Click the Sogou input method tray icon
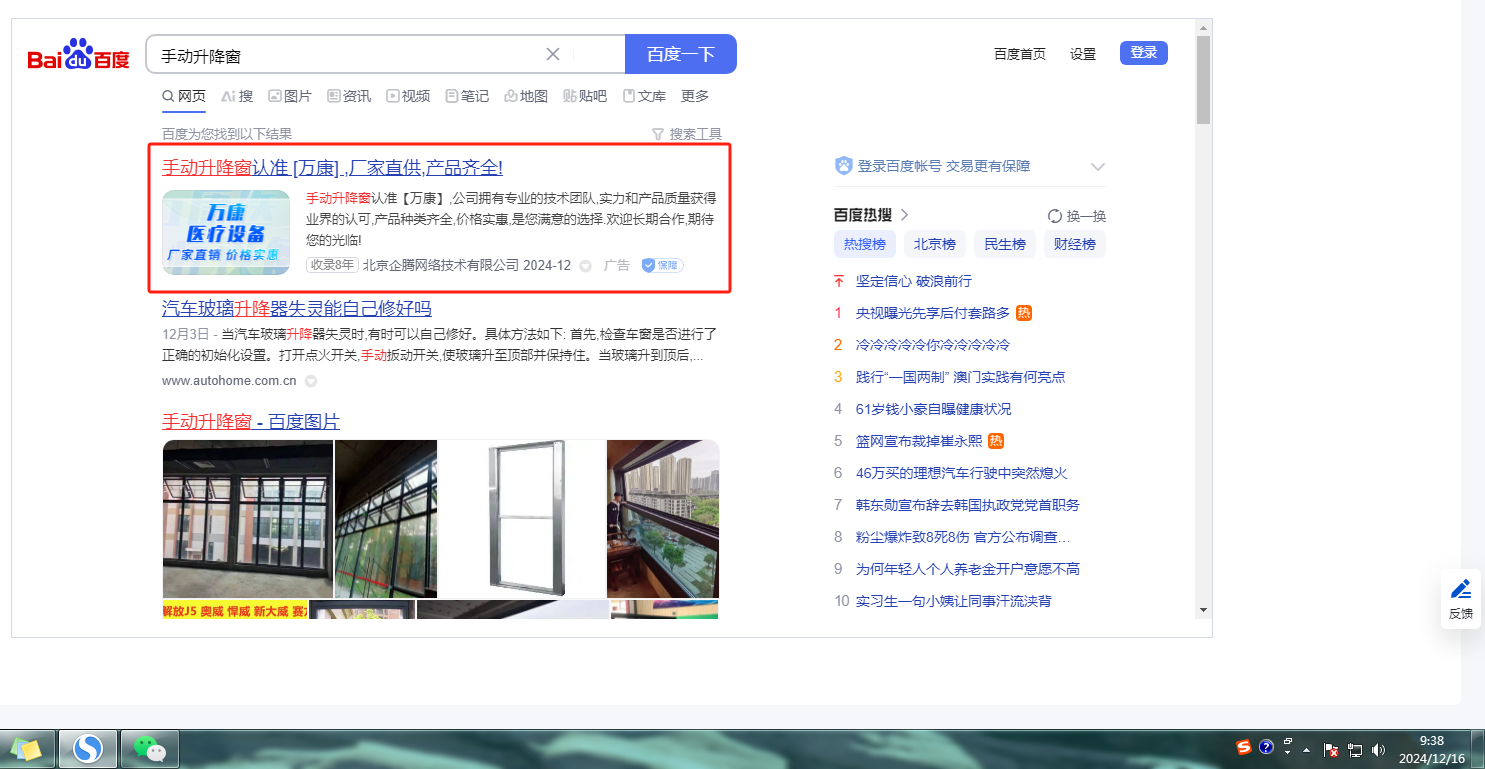The image size is (1485, 769). coord(1244,747)
